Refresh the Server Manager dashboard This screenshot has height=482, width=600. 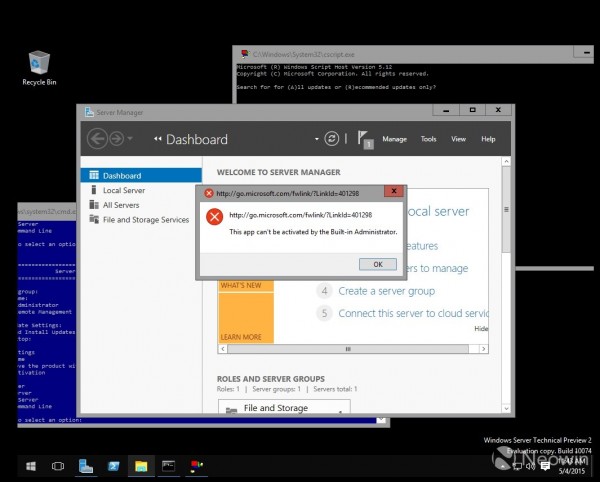tap(331, 138)
